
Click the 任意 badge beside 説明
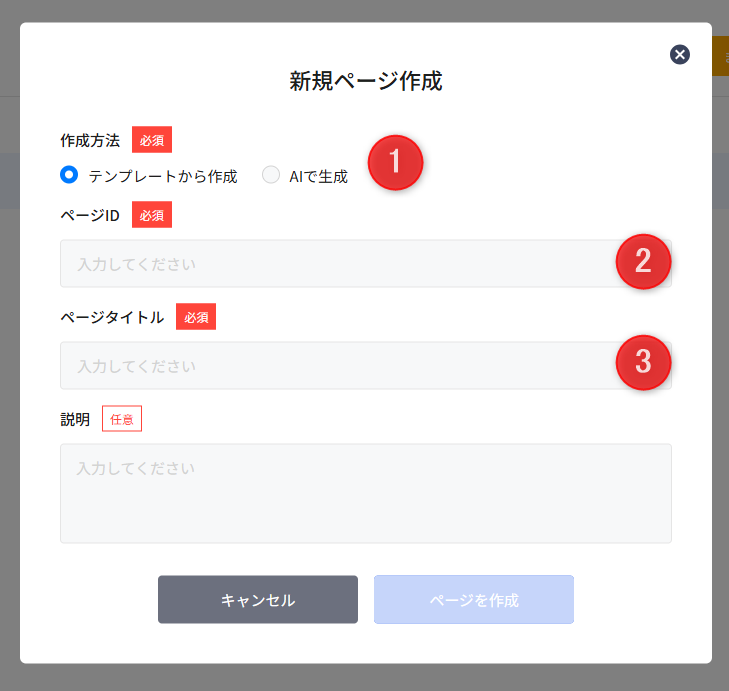pyautogui.click(x=122, y=419)
